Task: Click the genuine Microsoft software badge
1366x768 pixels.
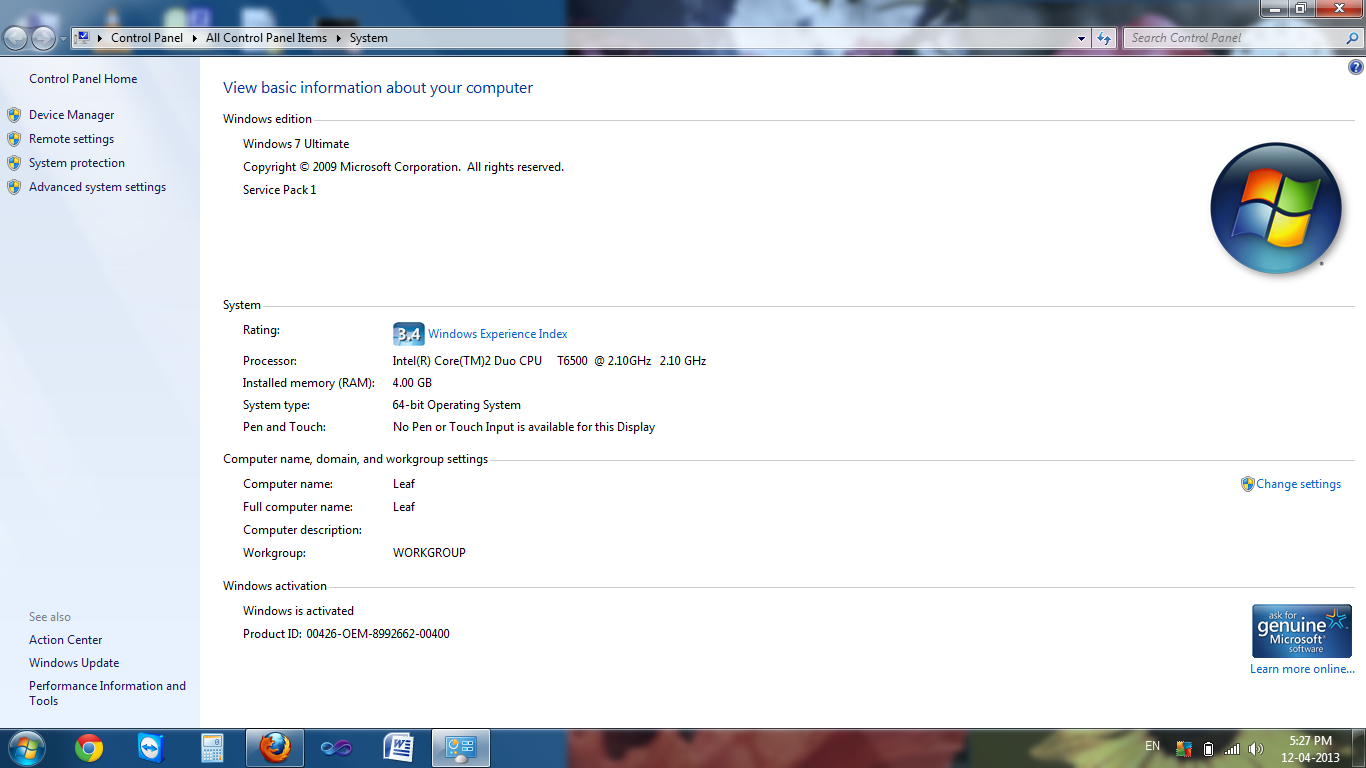Action: pyautogui.click(x=1302, y=630)
